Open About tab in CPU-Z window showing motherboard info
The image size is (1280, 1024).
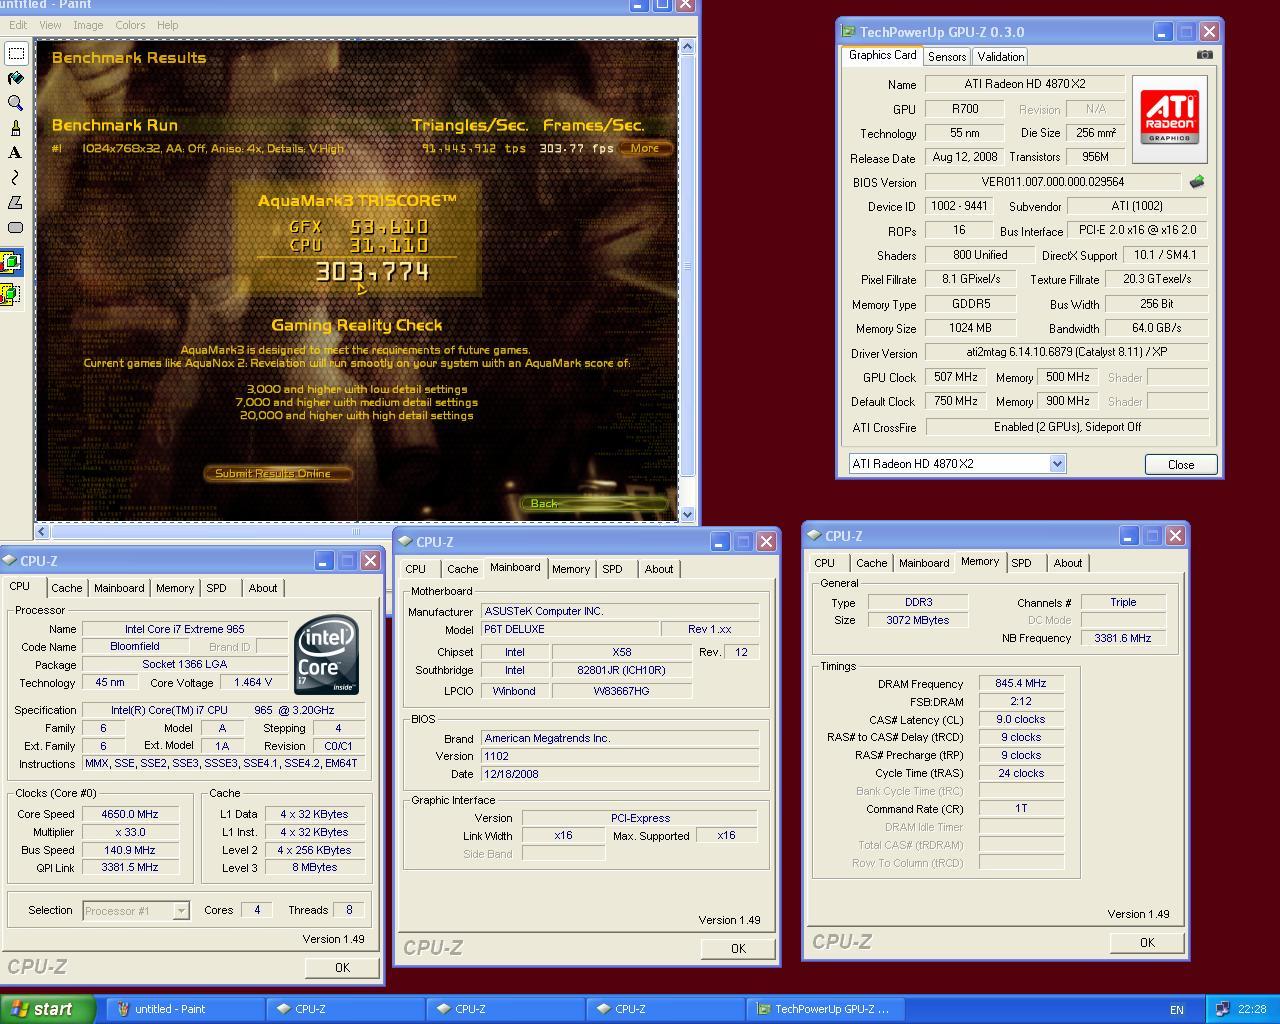click(658, 569)
